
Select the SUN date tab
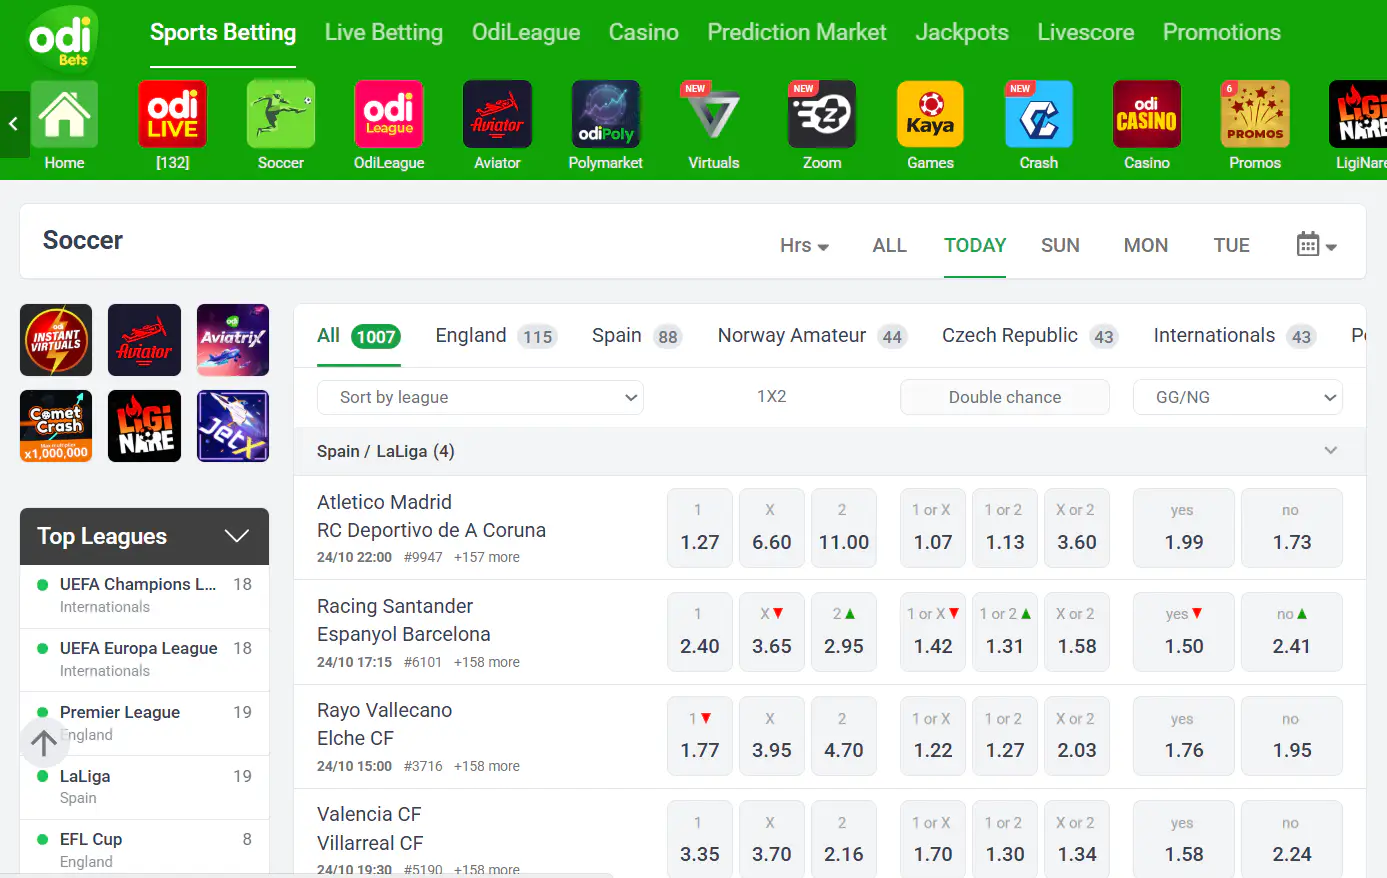(1060, 245)
